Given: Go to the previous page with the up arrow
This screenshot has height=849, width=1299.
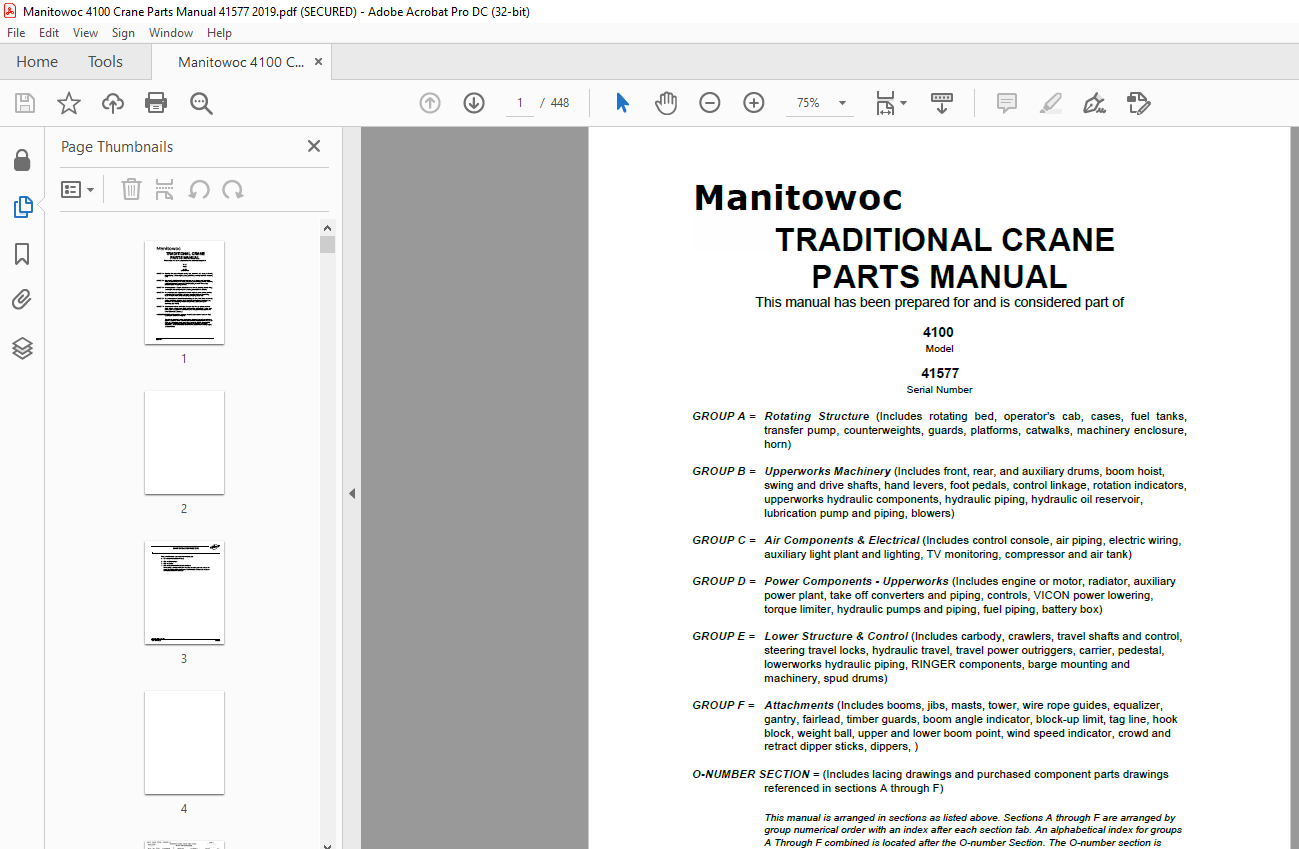Looking at the screenshot, I should pyautogui.click(x=430, y=103).
